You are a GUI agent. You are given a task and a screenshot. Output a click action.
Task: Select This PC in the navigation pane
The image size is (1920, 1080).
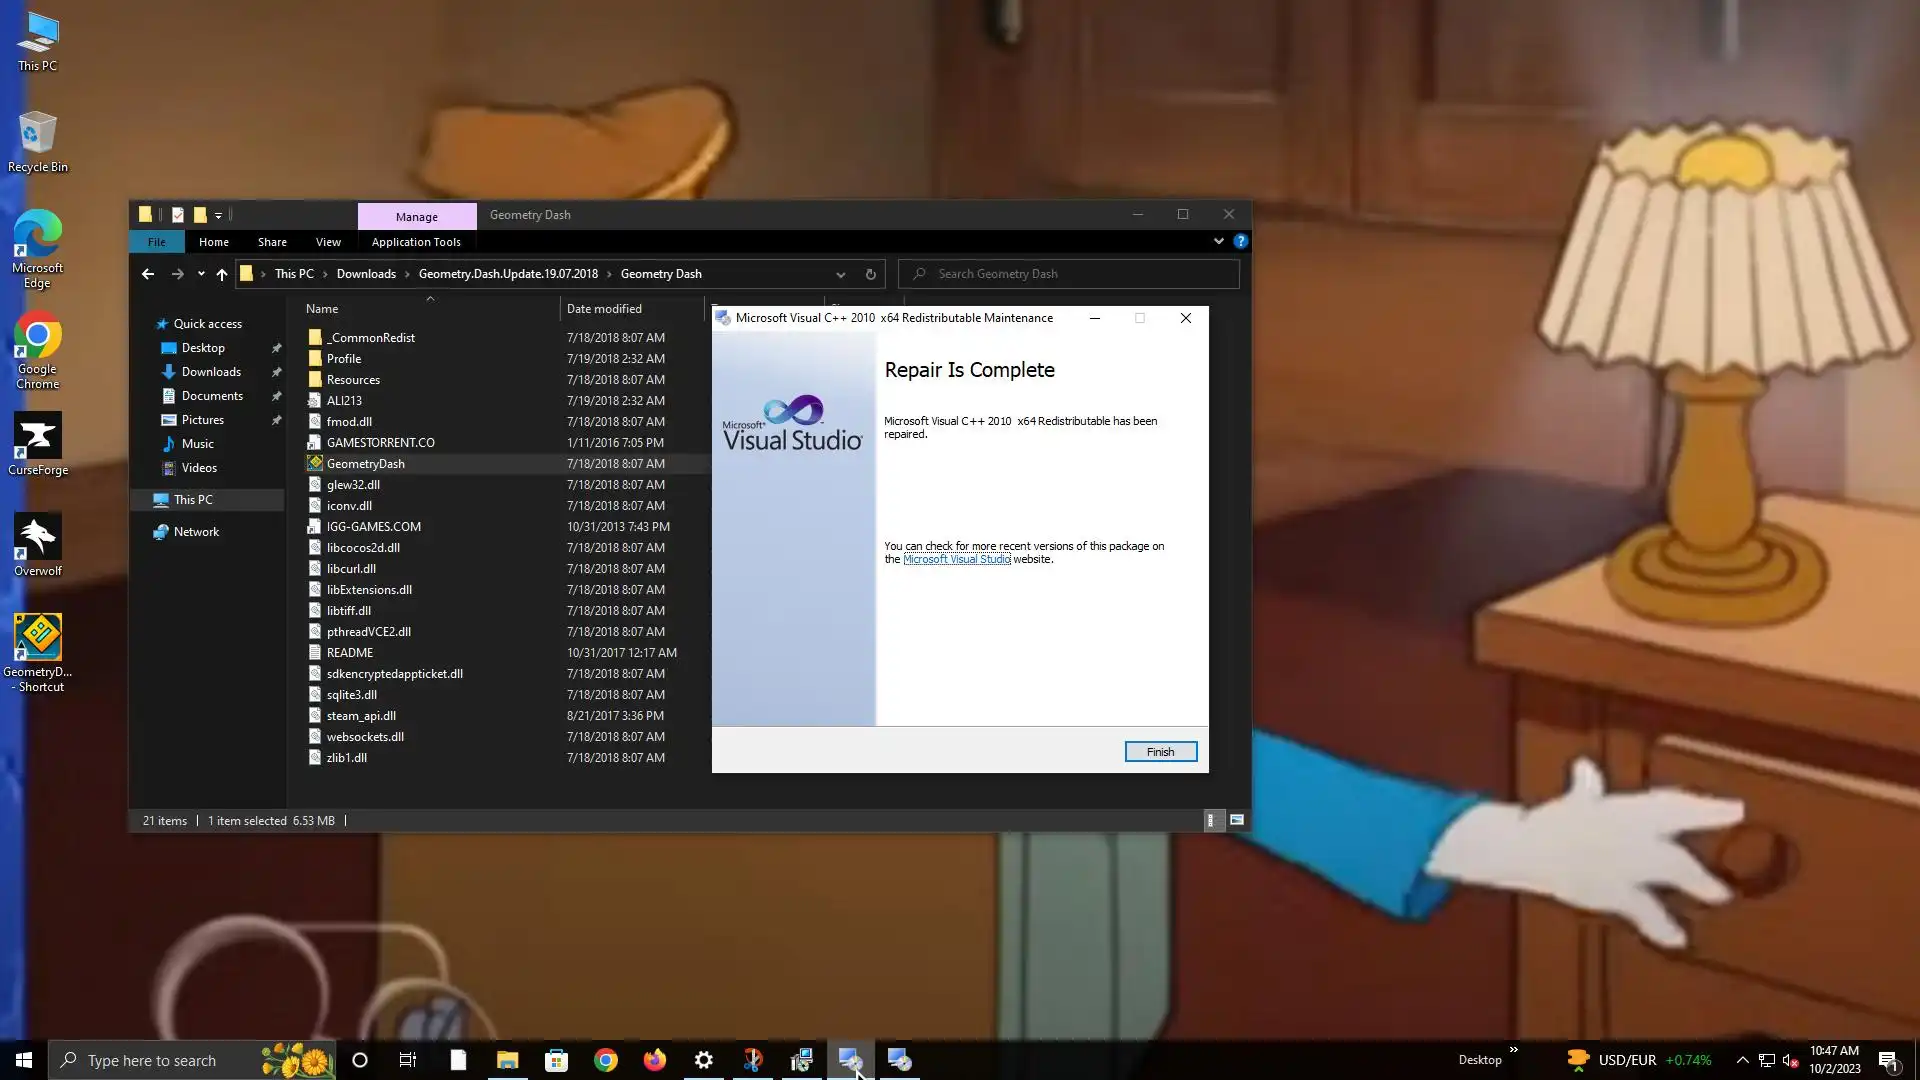[193, 500]
